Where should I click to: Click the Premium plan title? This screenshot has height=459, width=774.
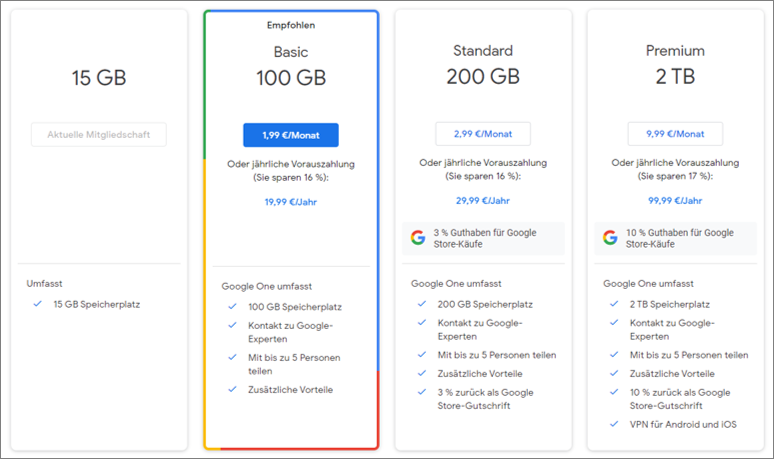coord(675,50)
